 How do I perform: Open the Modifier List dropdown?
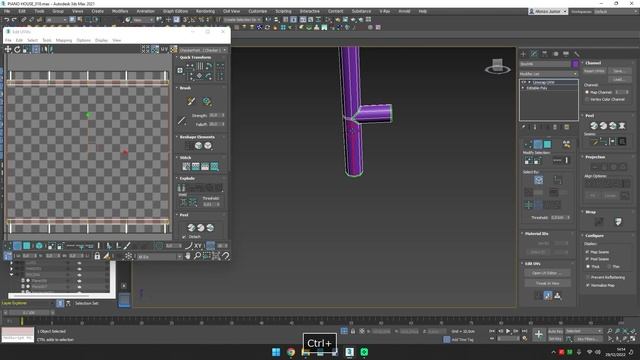(549, 74)
